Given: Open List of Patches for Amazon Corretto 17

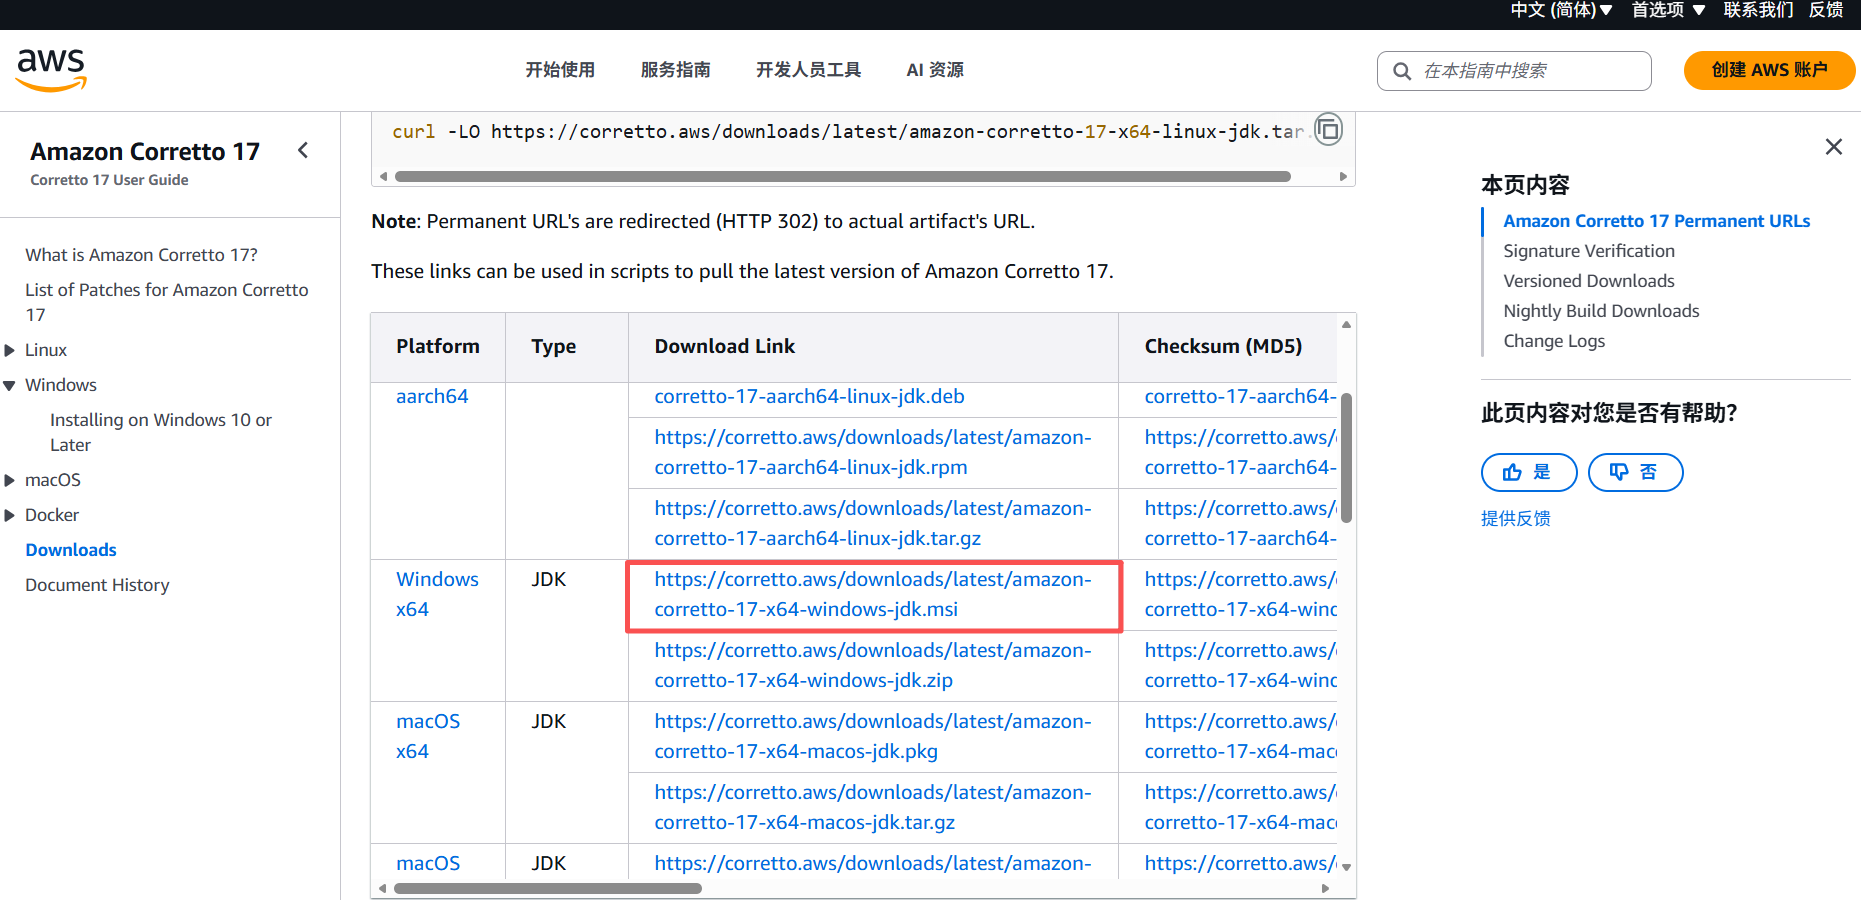Looking at the screenshot, I should pos(167,302).
